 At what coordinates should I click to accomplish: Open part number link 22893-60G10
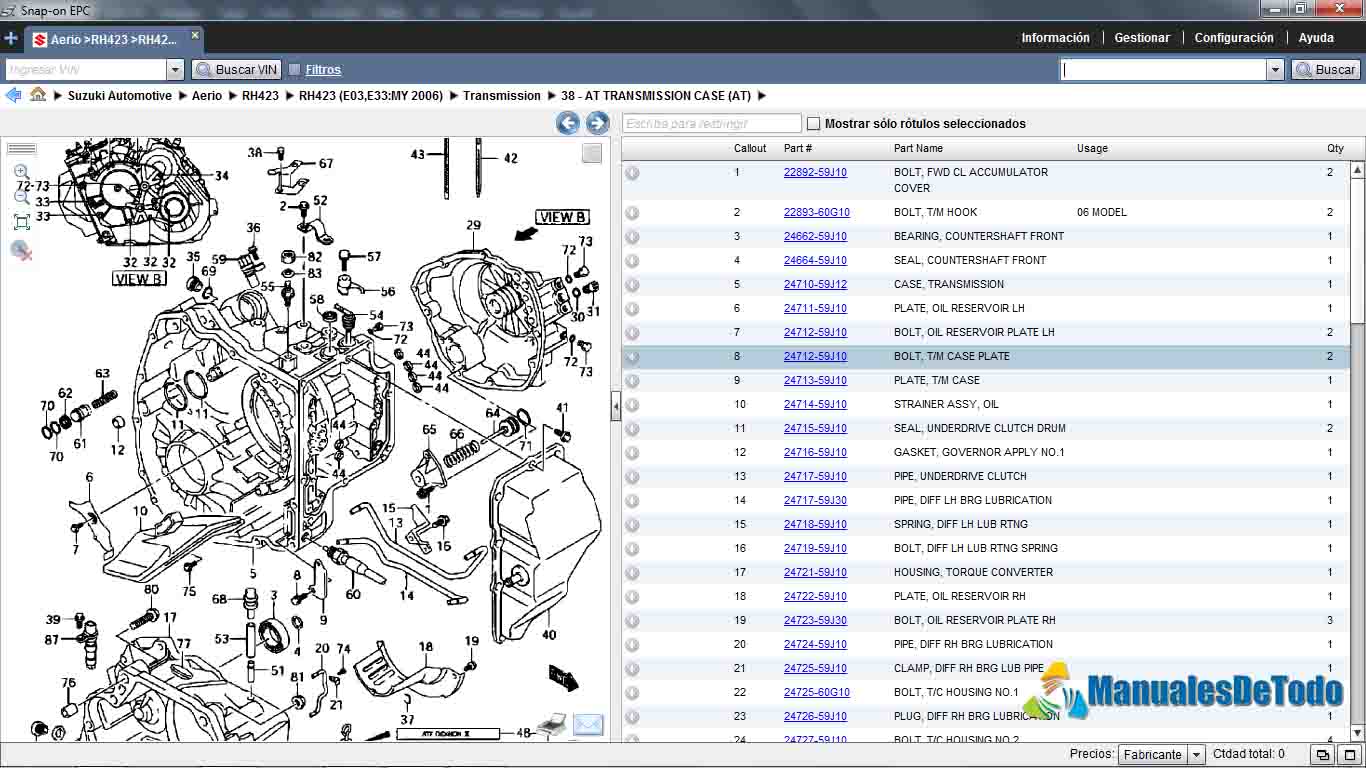point(817,213)
